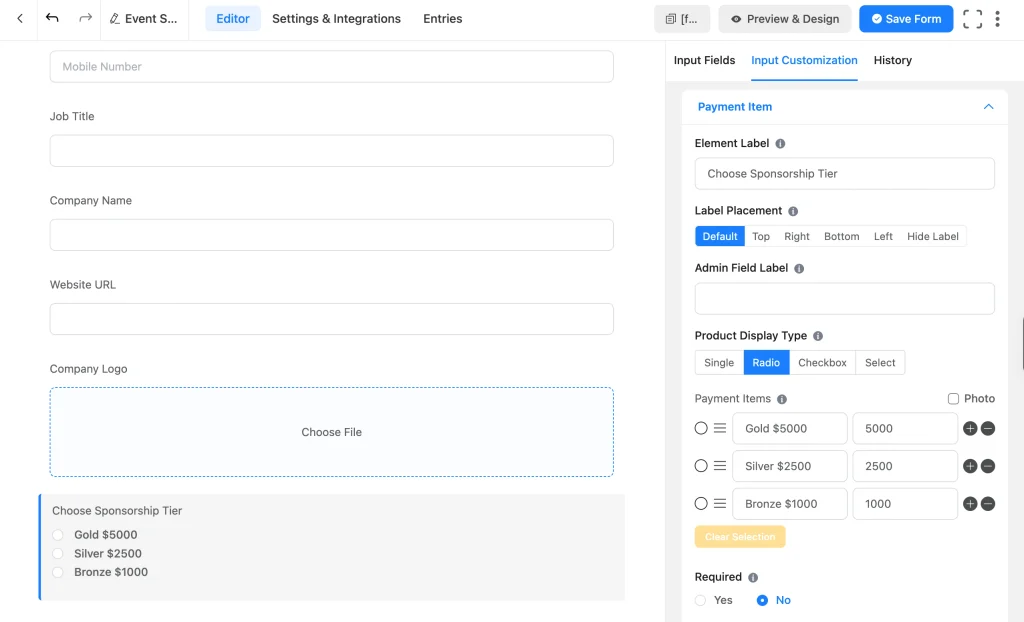The width and height of the screenshot is (1024, 622).
Task: Select Single product display type
Action: click(719, 363)
